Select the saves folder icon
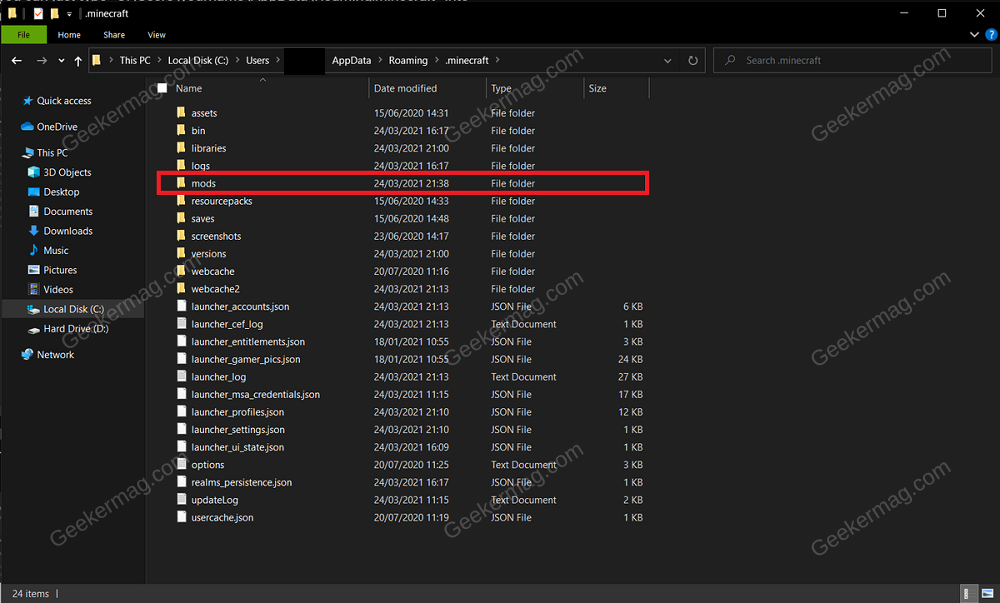This screenshot has width=1000, height=603. (181, 218)
